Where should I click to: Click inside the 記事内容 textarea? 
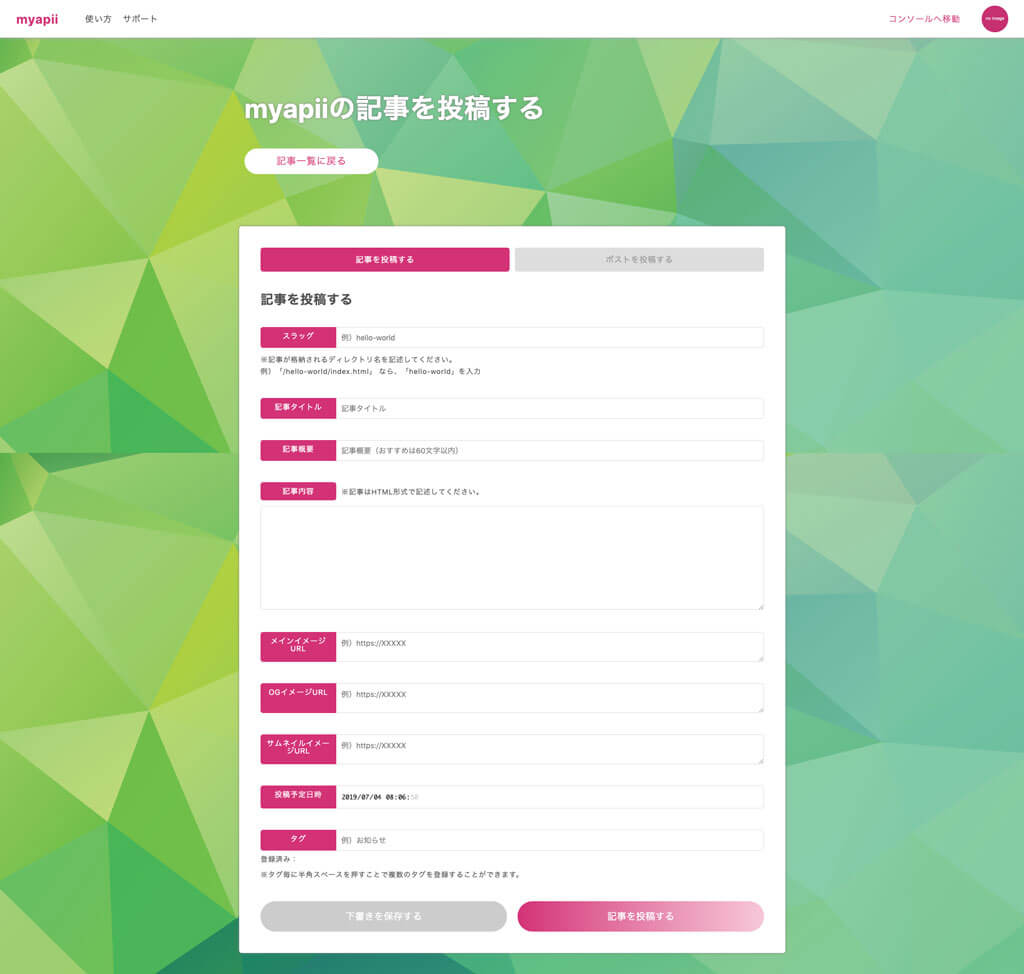click(512, 557)
